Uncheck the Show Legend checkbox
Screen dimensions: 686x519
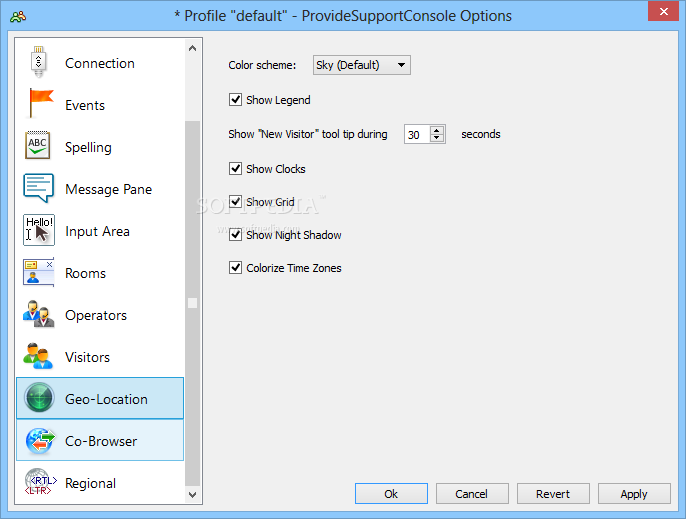pyautogui.click(x=235, y=100)
